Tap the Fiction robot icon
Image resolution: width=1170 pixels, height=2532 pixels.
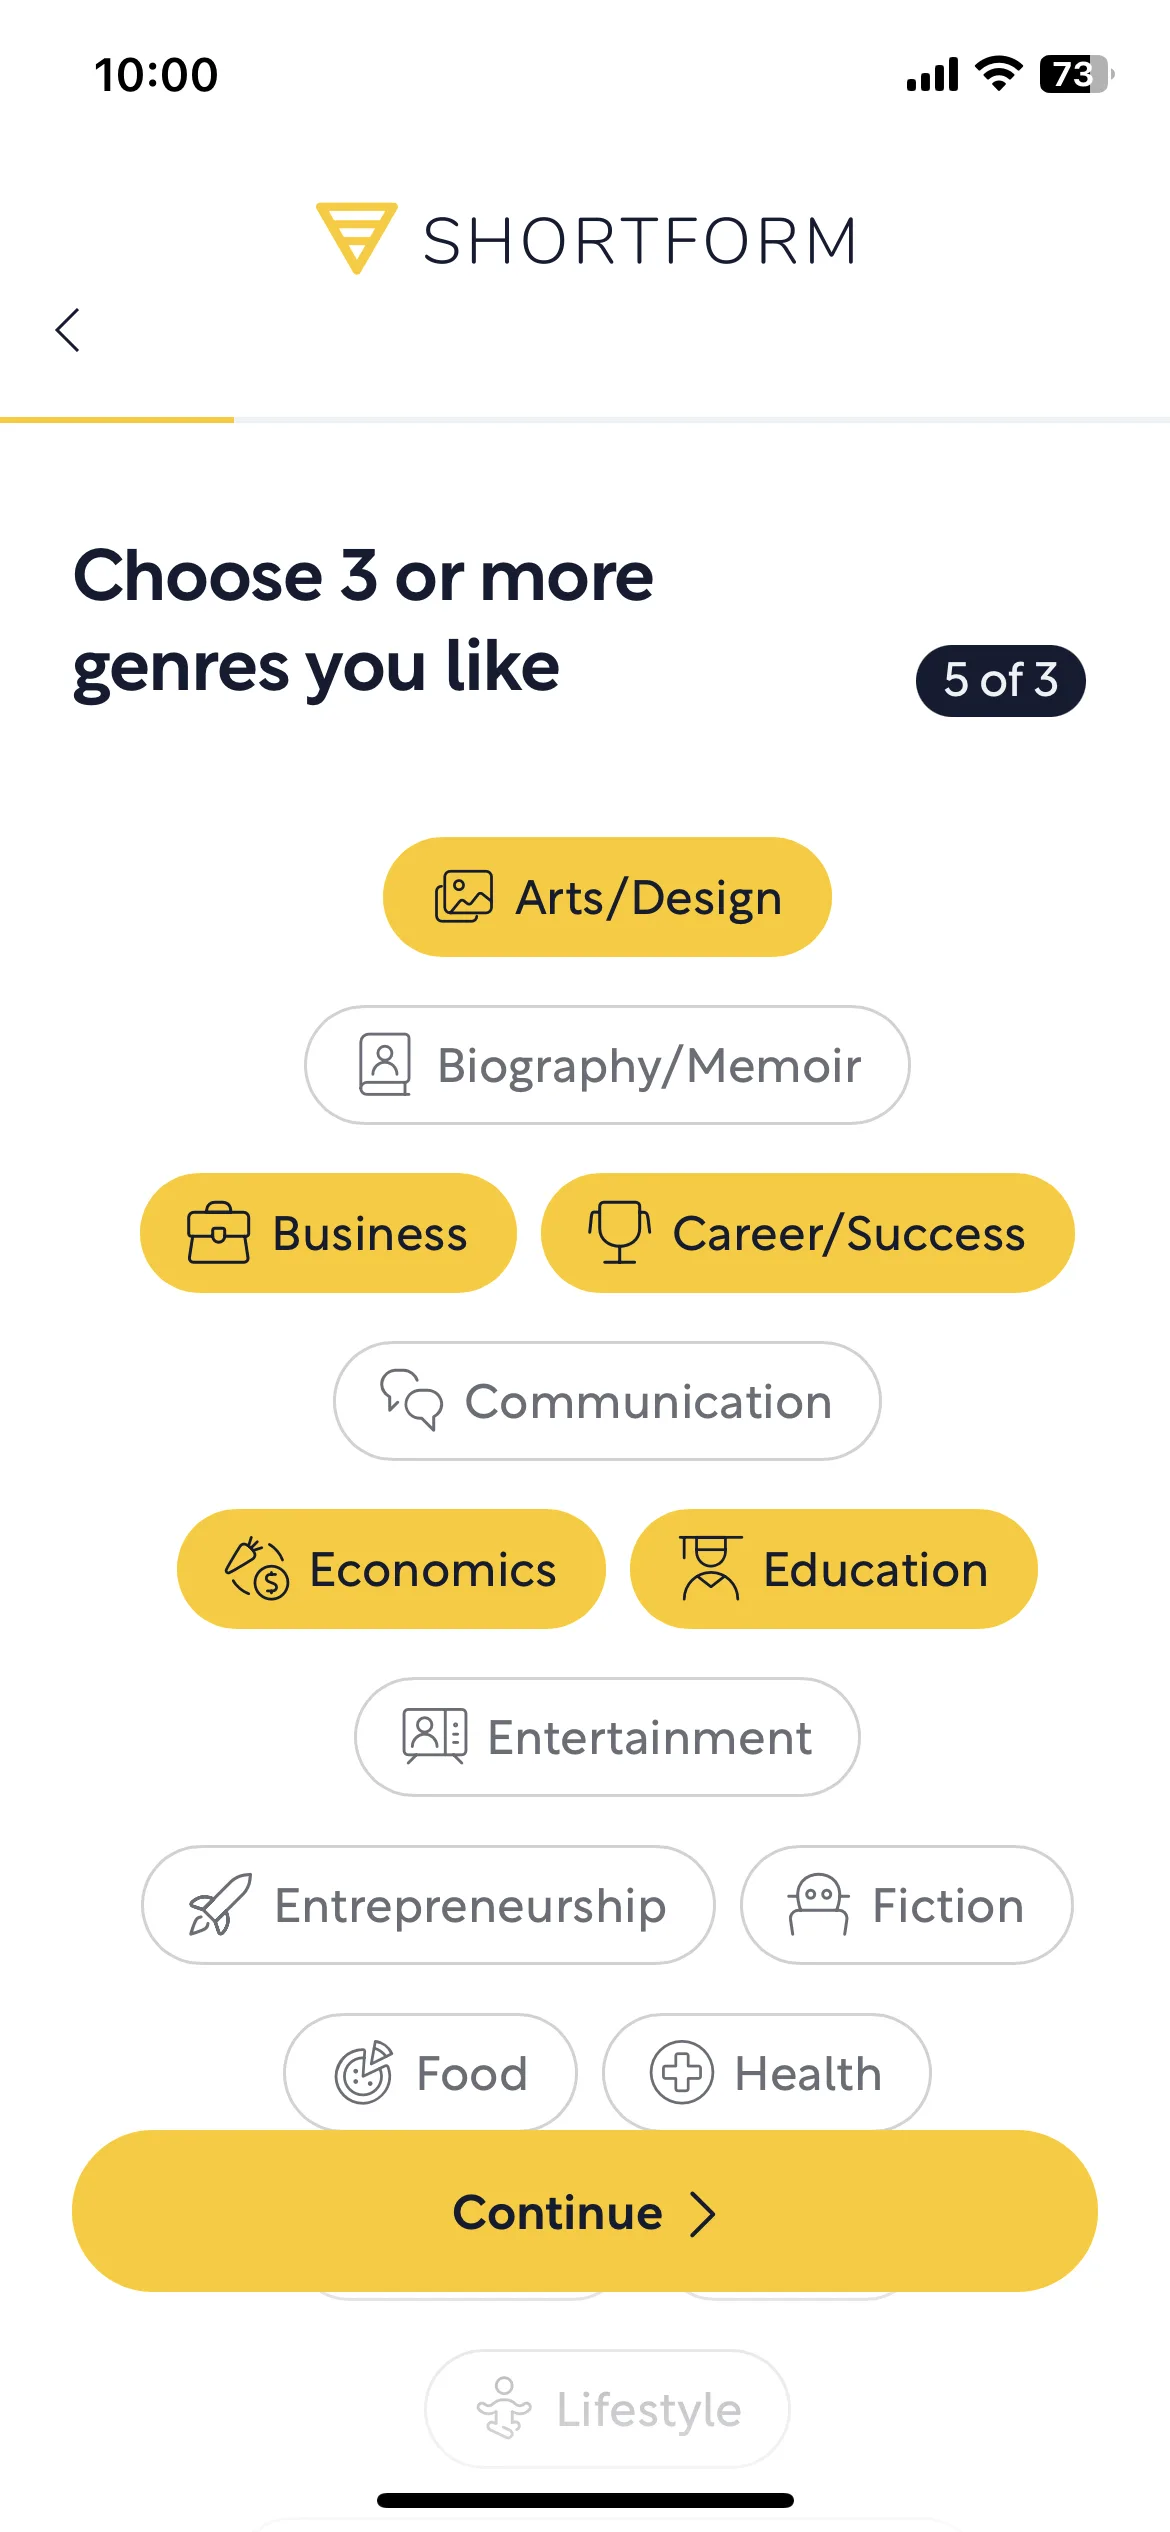819,1904
